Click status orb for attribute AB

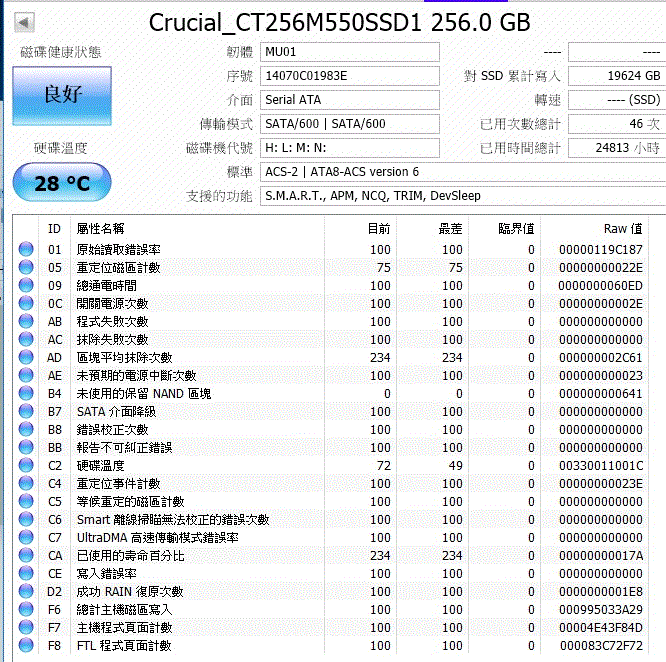click(x=26, y=321)
